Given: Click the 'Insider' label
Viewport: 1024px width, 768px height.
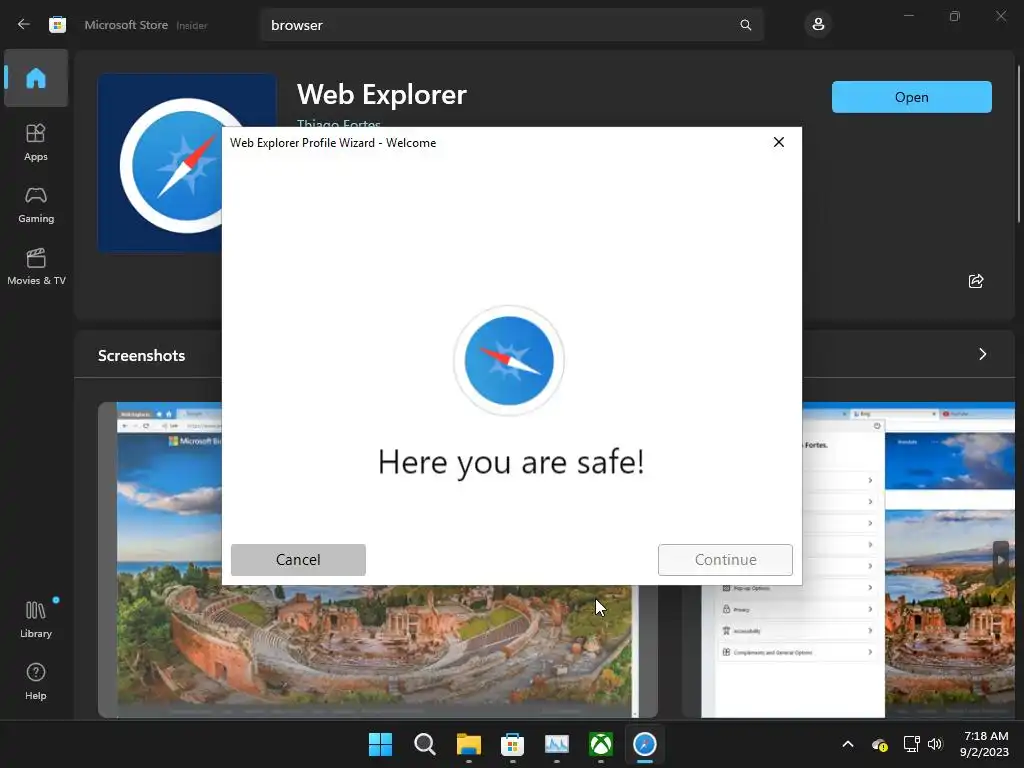Looking at the screenshot, I should click(192, 25).
